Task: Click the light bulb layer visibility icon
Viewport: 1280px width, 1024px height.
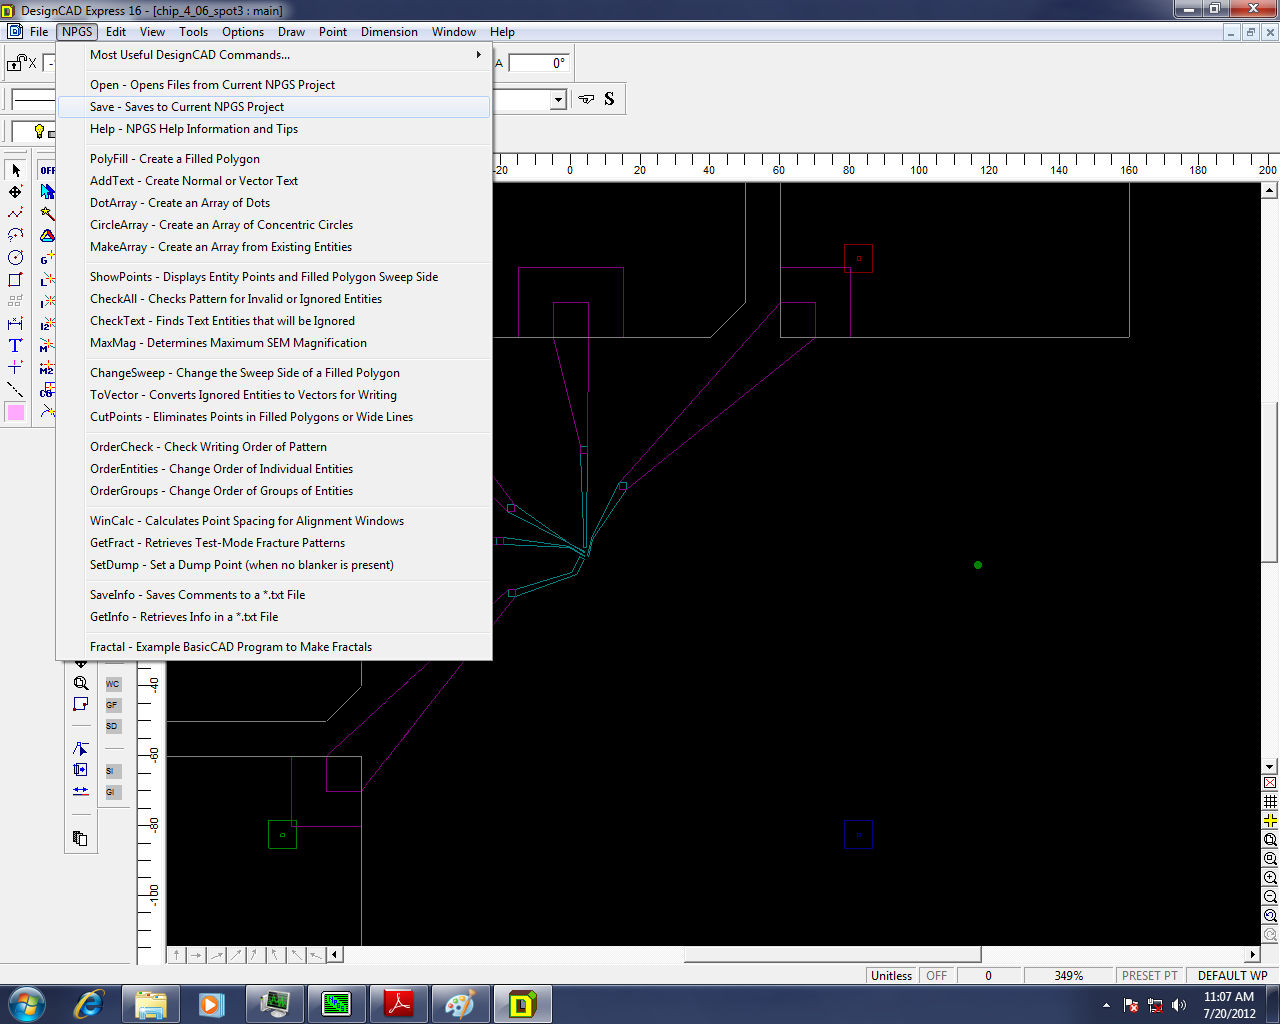Action: point(39,131)
